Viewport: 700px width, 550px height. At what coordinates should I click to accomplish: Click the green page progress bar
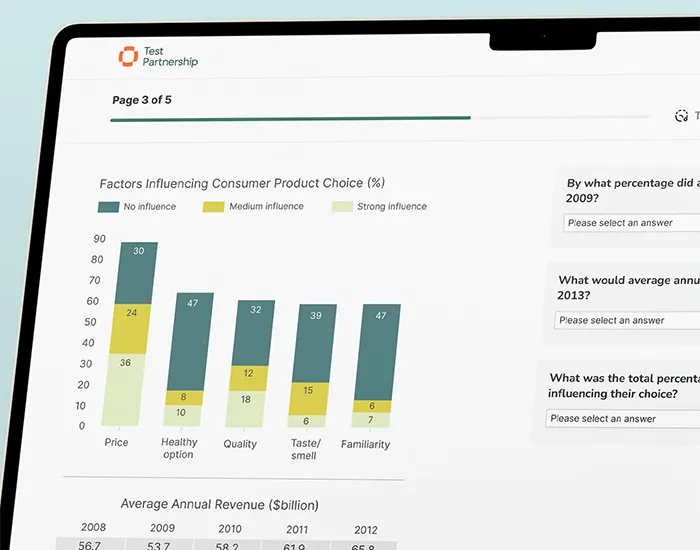coord(290,119)
